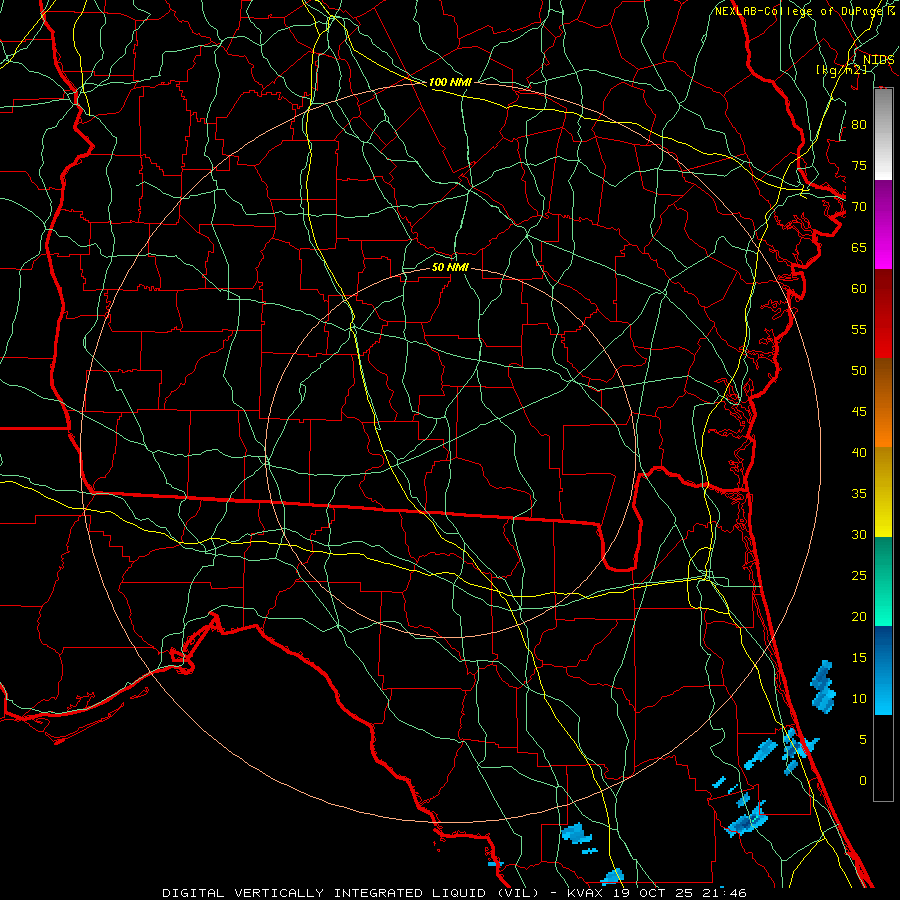Click the 65 value on the color scale
This screenshot has width=900, height=900.
(859, 247)
